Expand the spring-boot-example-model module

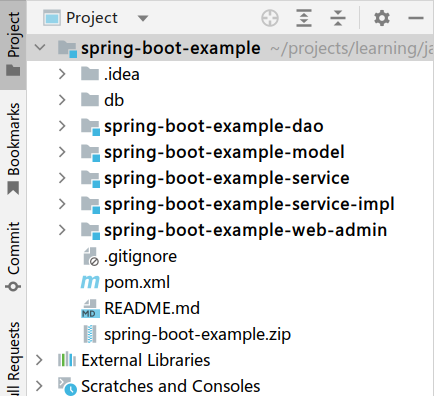pos(62,152)
